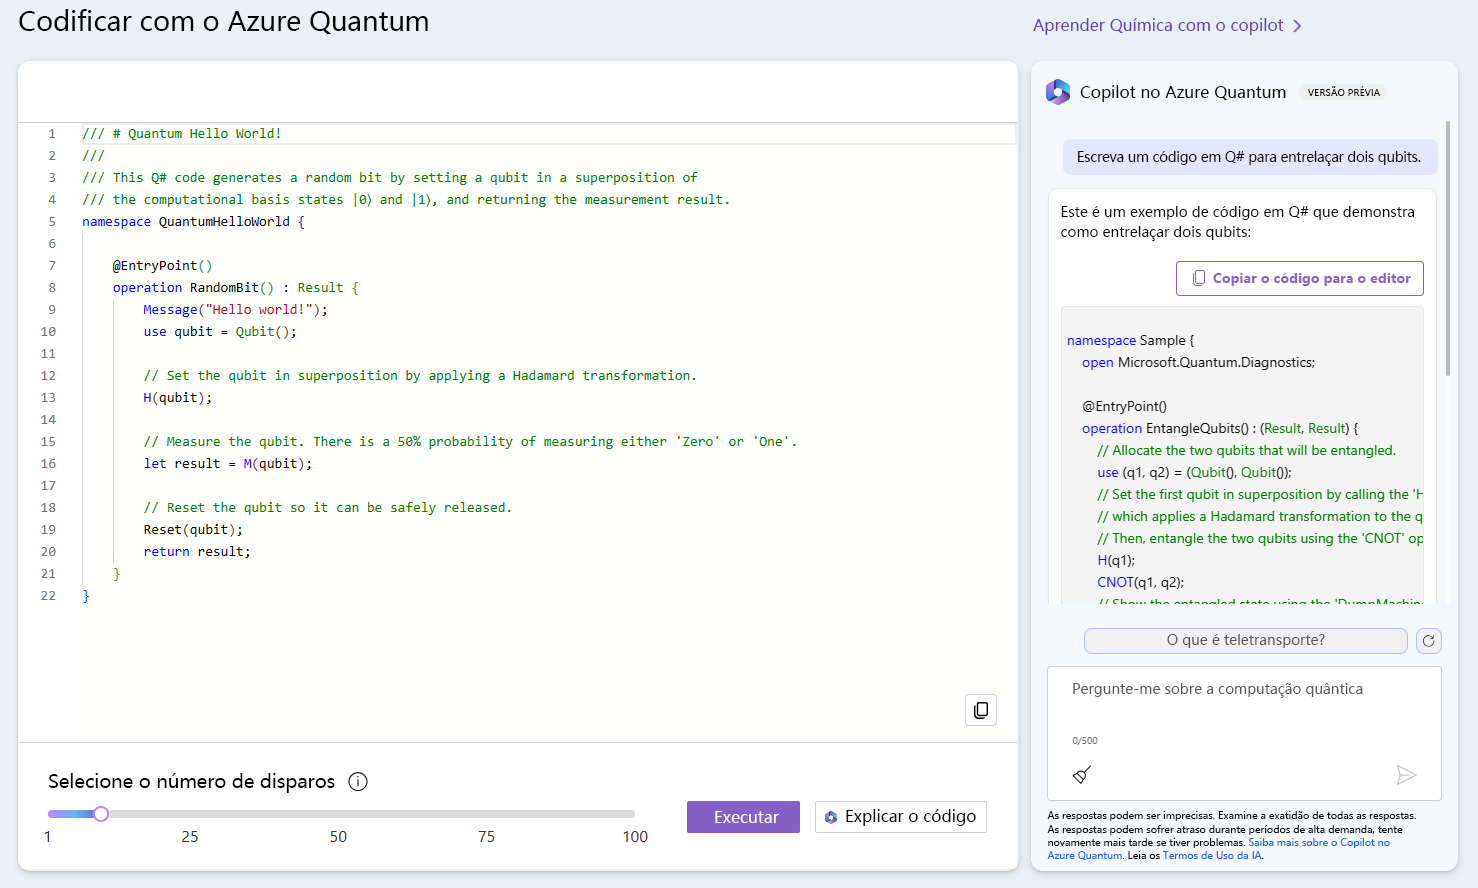Screen dimensions: 1478x888
Task: Click the 'Measure the qubit' comment line
Action: (470, 442)
